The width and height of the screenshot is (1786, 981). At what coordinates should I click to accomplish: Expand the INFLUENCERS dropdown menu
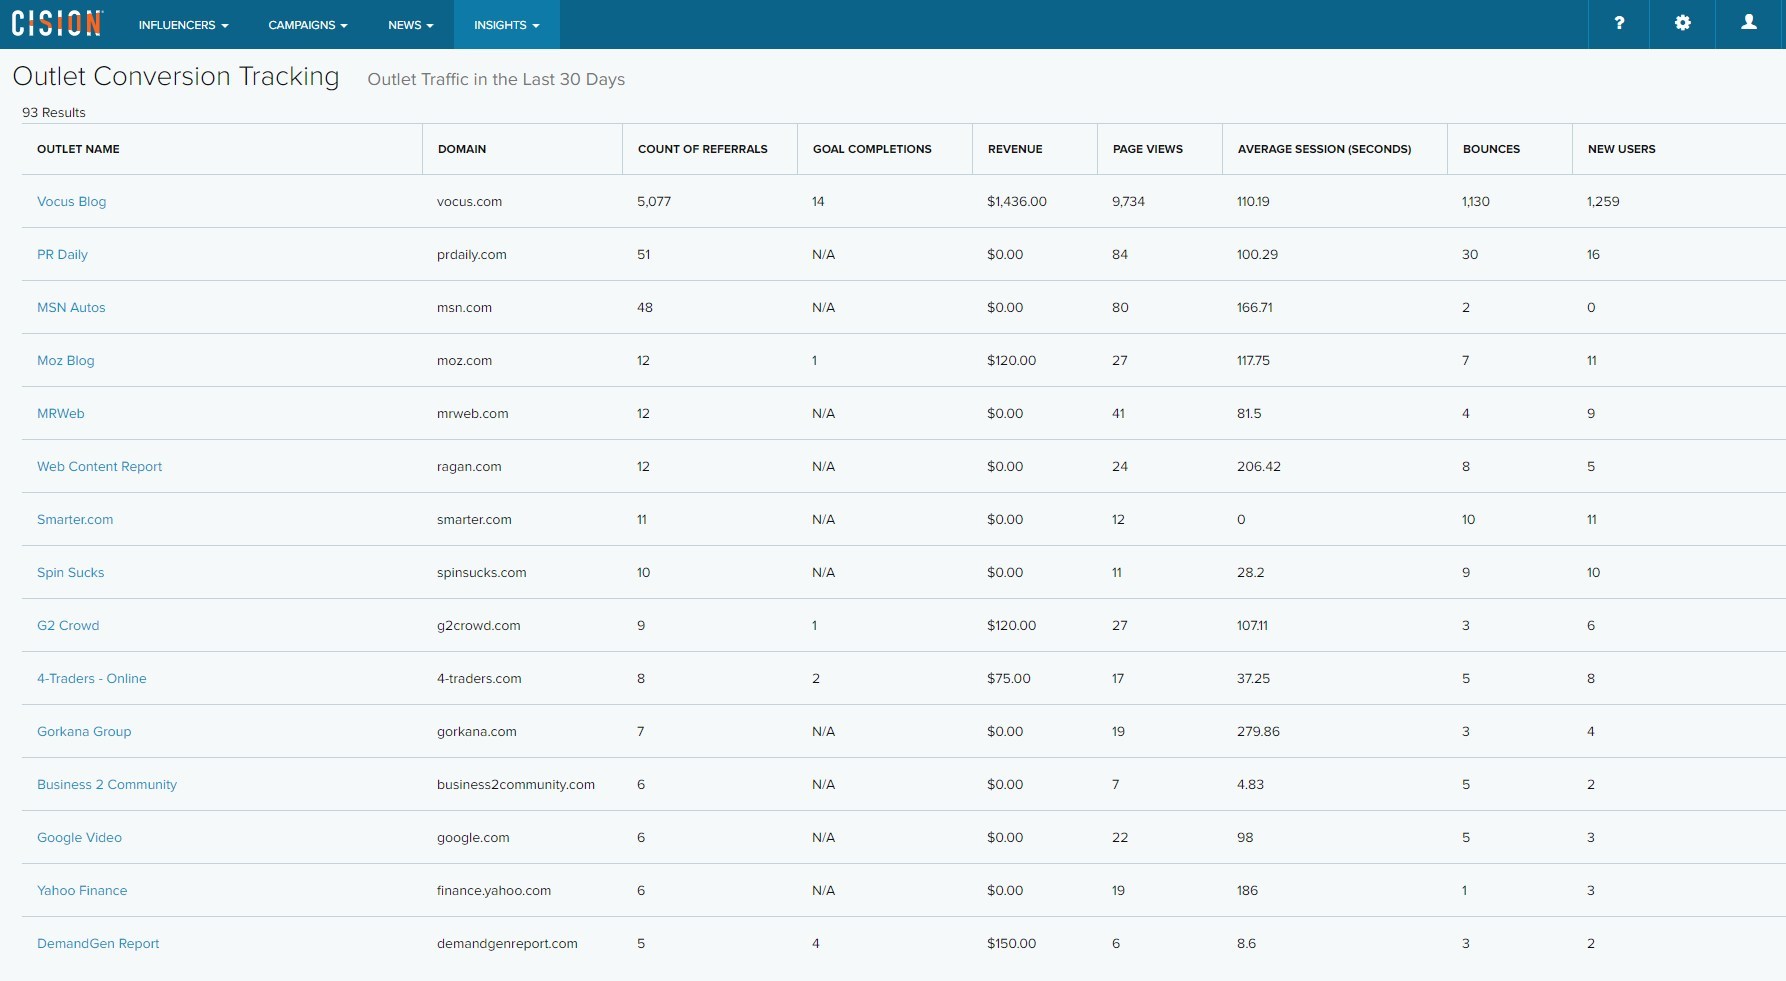pos(183,25)
